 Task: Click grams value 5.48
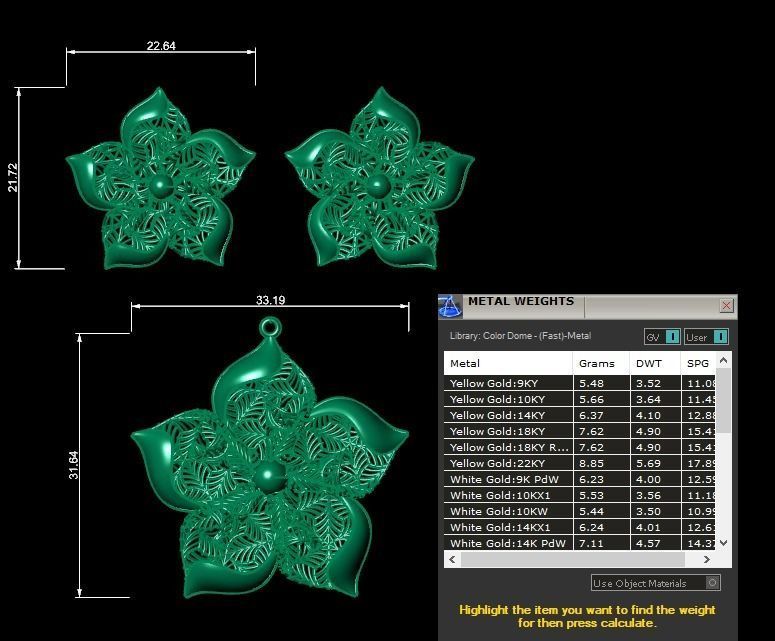coord(591,383)
